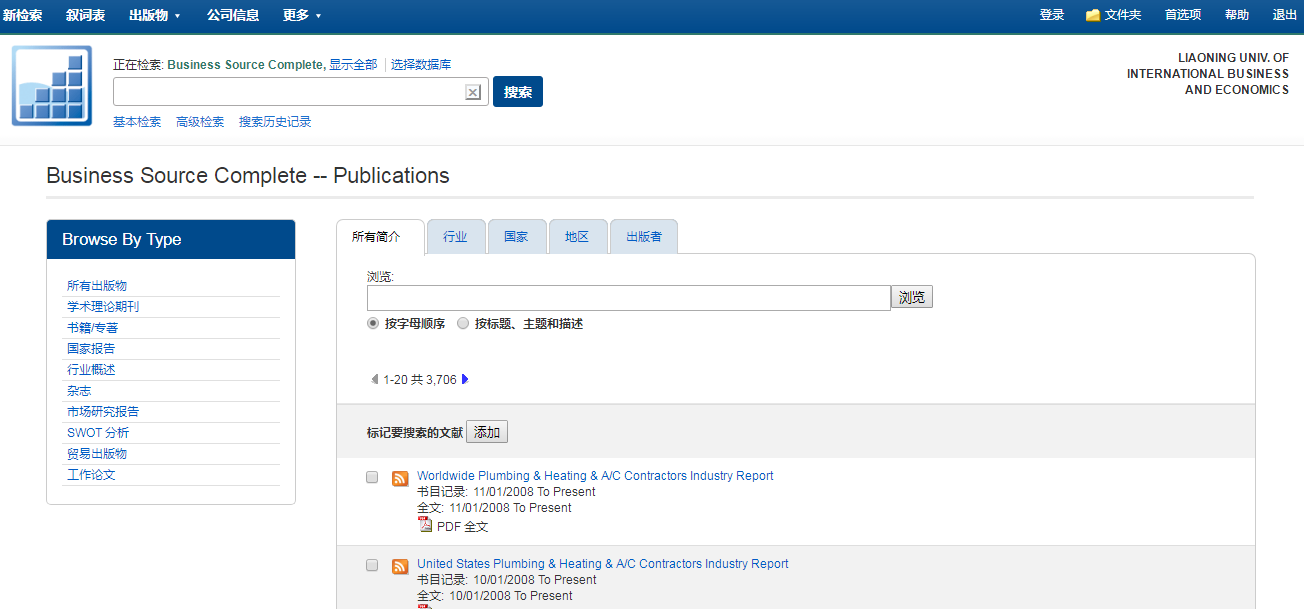Select the alphabetical order radio button

click(x=373, y=324)
